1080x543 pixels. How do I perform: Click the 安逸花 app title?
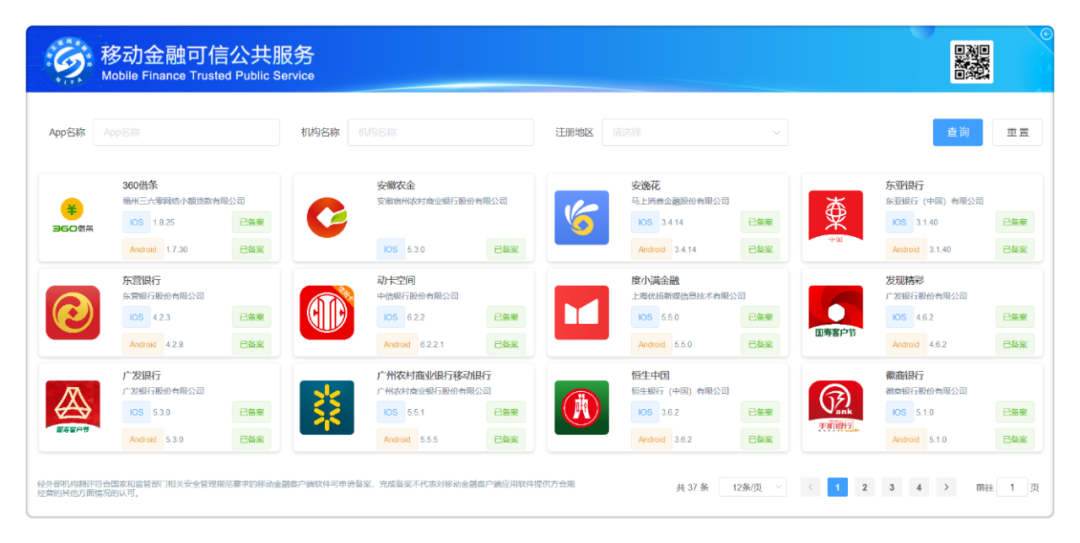(645, 185)
